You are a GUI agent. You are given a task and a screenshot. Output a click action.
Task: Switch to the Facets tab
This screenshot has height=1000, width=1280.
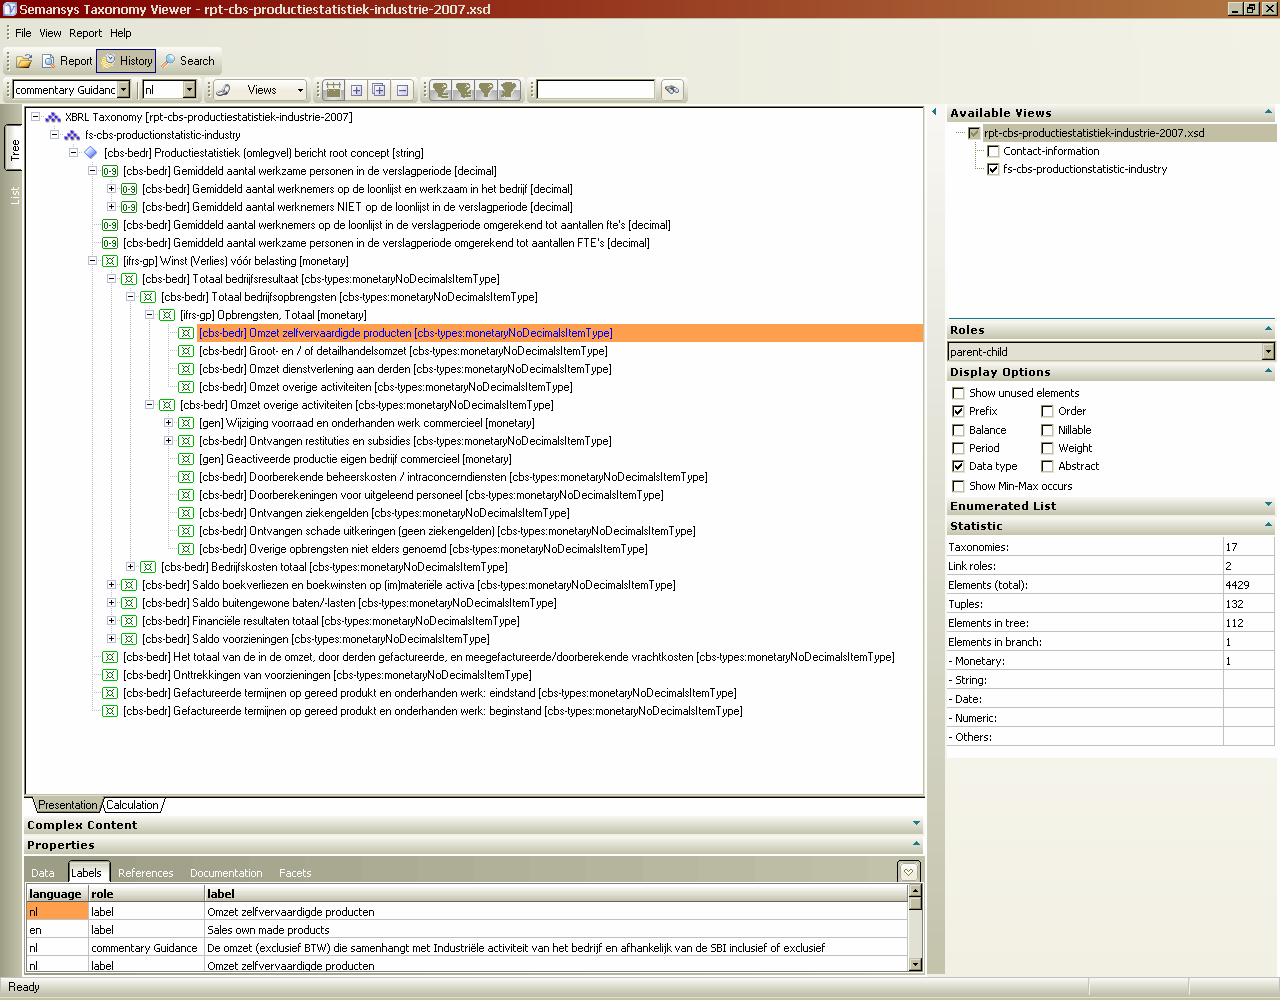[x=295, y=873]
